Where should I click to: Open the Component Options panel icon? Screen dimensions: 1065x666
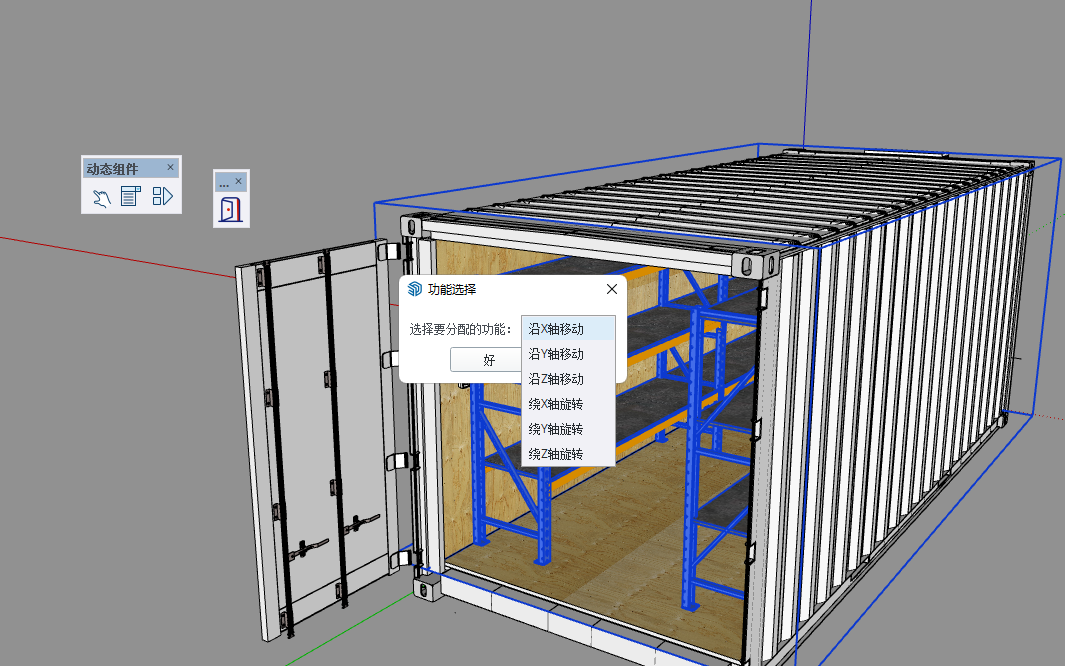[131, 197]
